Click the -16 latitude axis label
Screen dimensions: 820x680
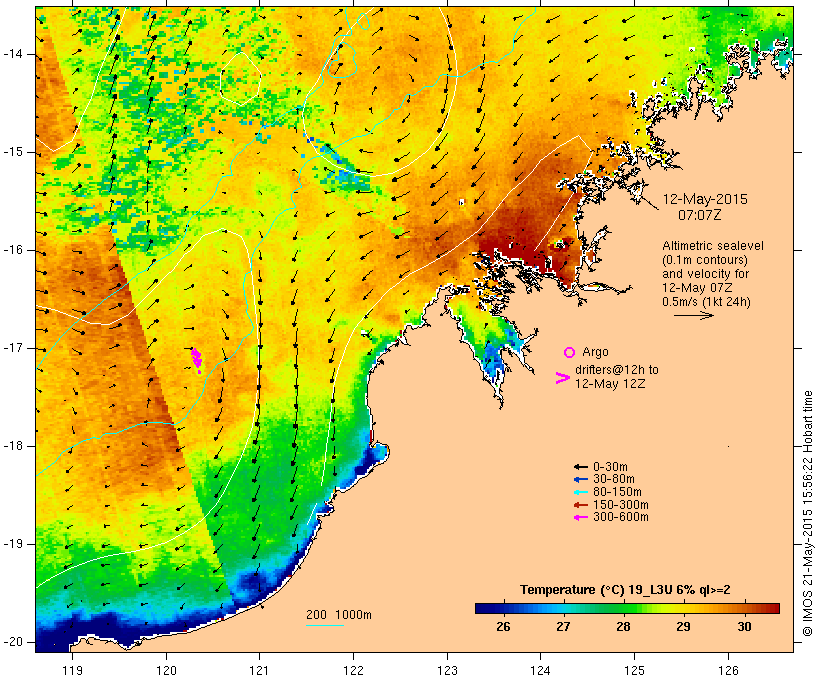click(12, 250)
